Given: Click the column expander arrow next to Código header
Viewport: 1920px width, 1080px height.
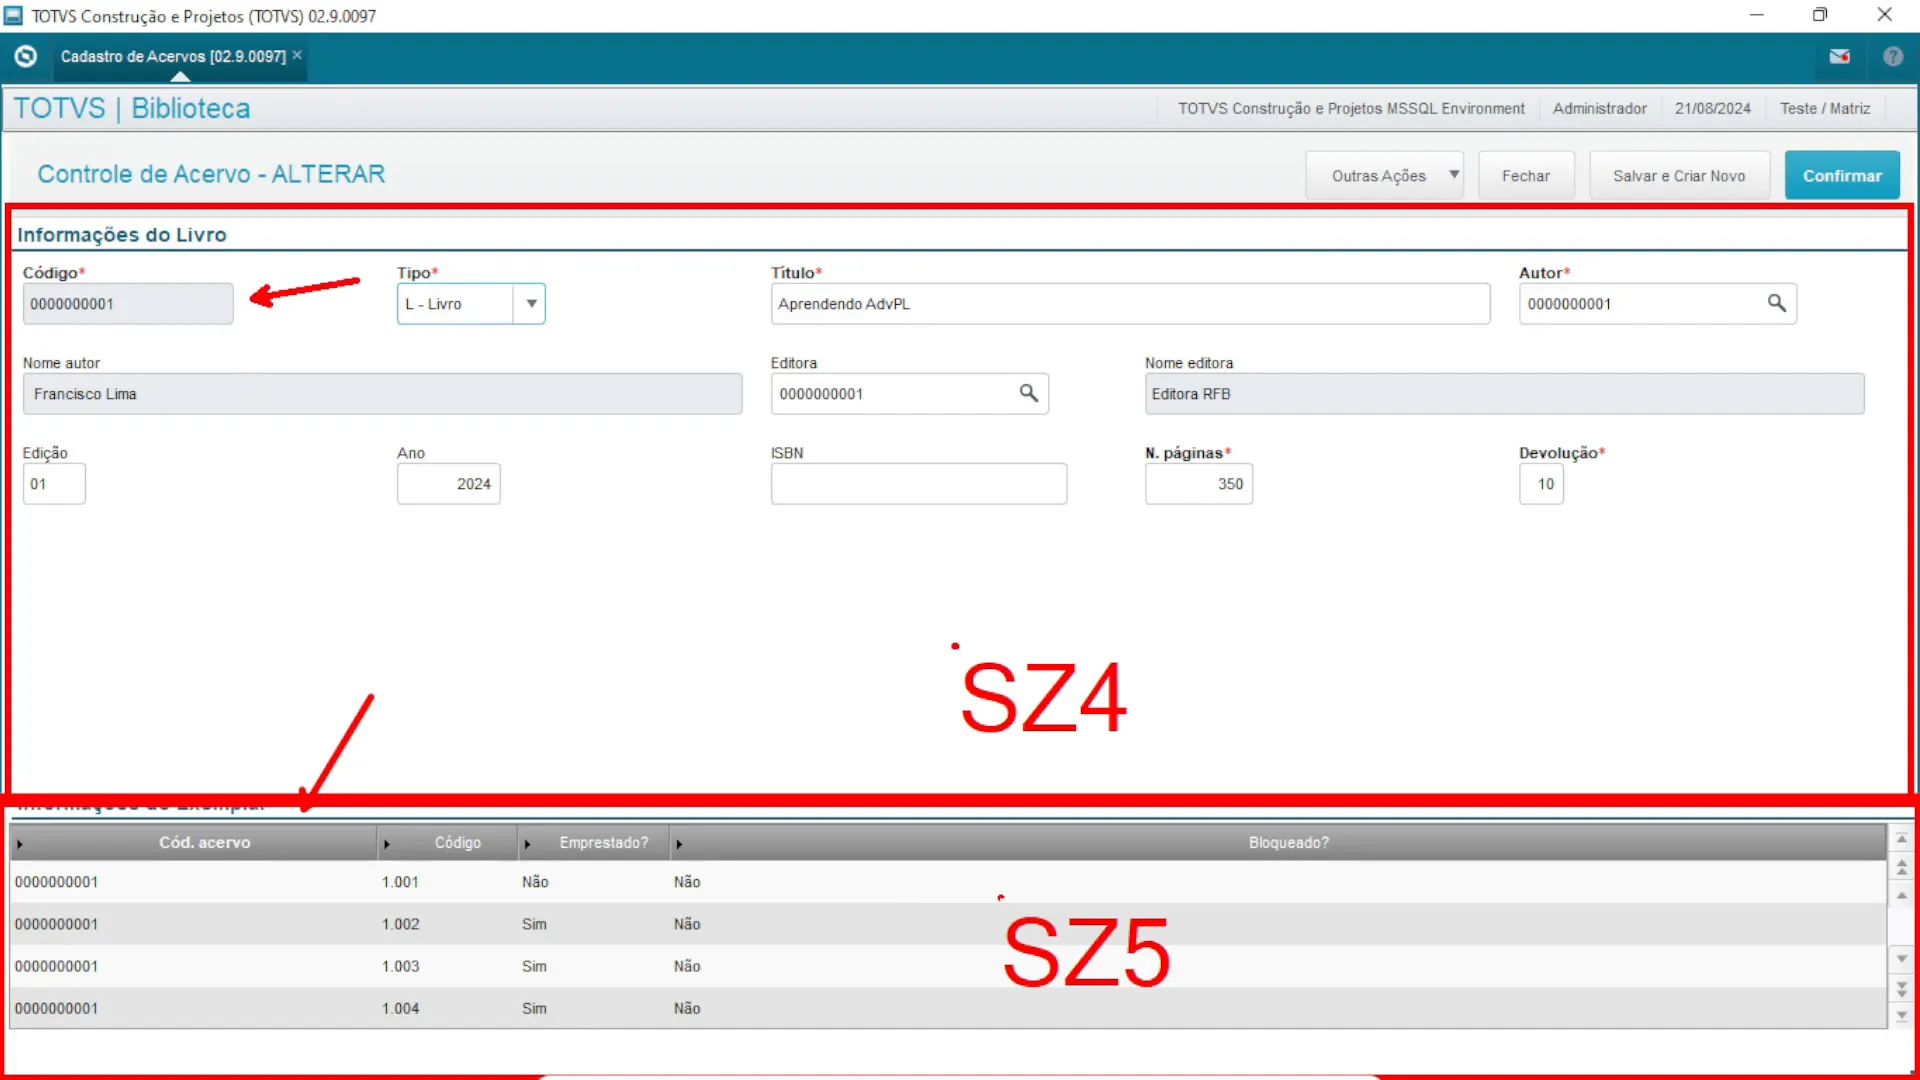Looking at the screenshot, I should click(388, 841).
